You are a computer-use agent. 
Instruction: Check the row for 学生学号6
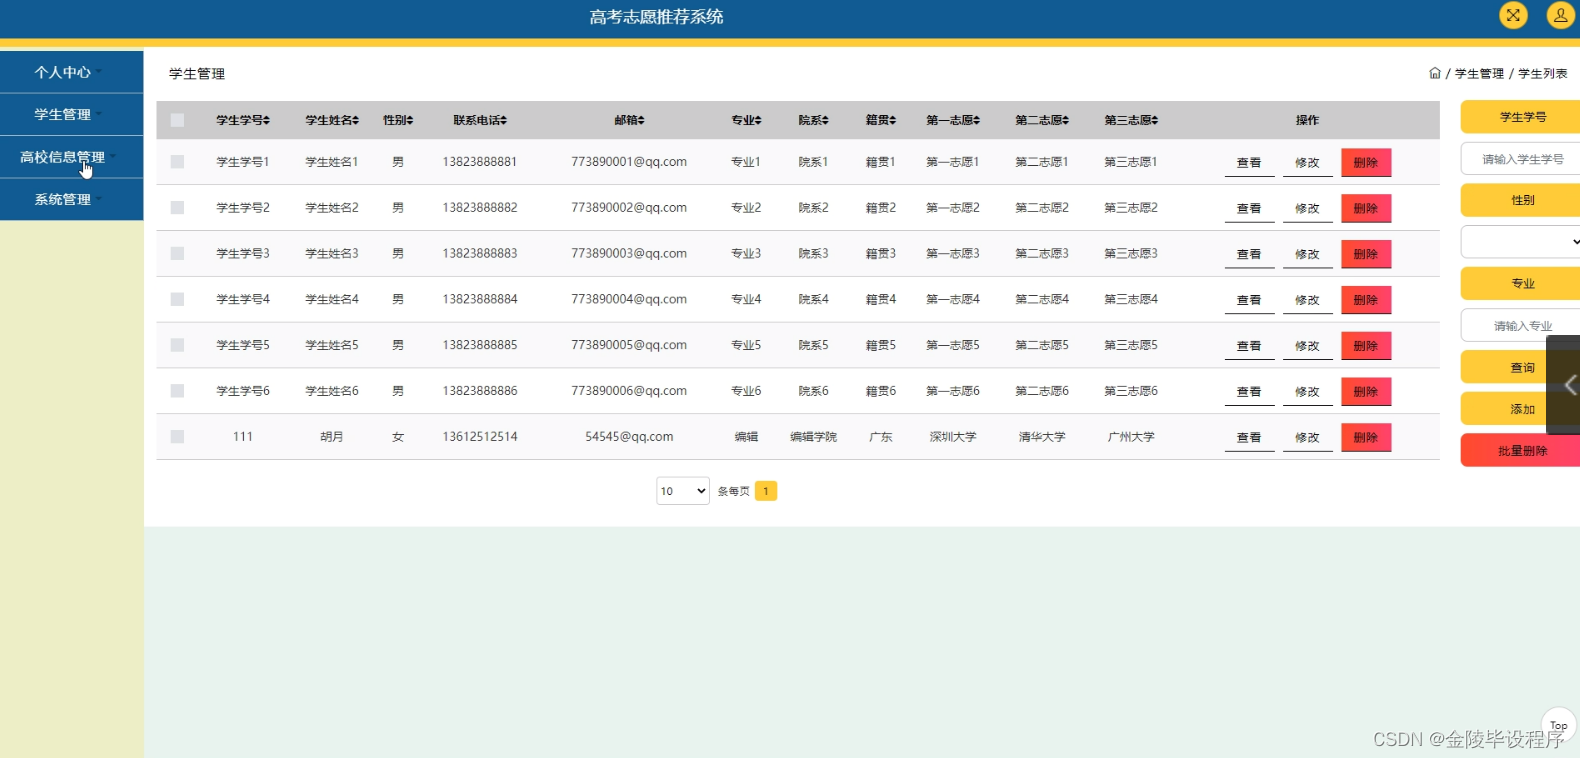tap(177, 391)
